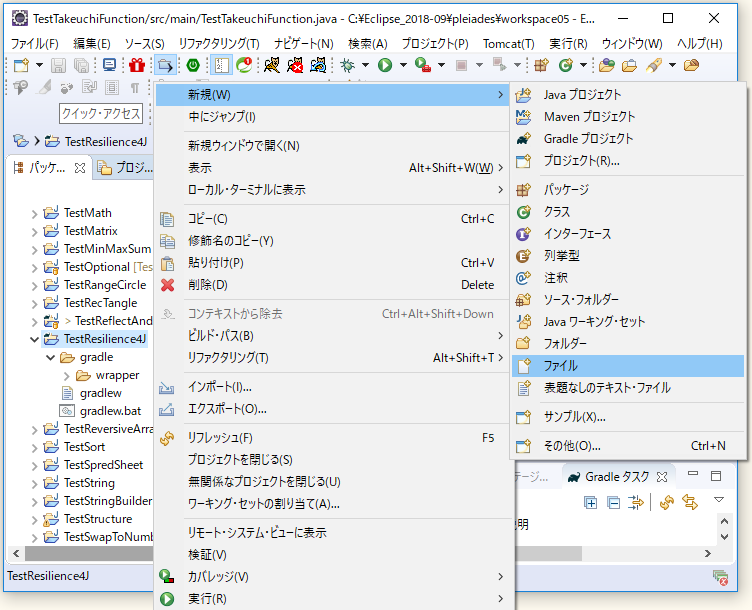Choose その他(O)... in New submenu
The width and height of the screenshot is (752, 610).
(628, 446)
